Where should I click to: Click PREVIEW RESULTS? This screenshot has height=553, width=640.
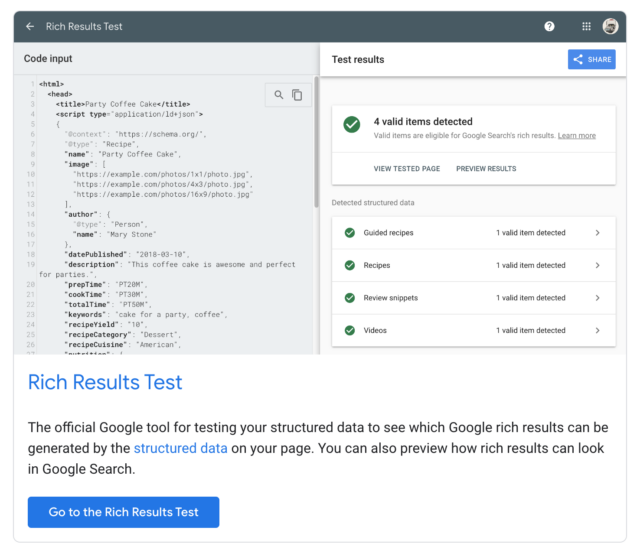click(x=486, y=169)
